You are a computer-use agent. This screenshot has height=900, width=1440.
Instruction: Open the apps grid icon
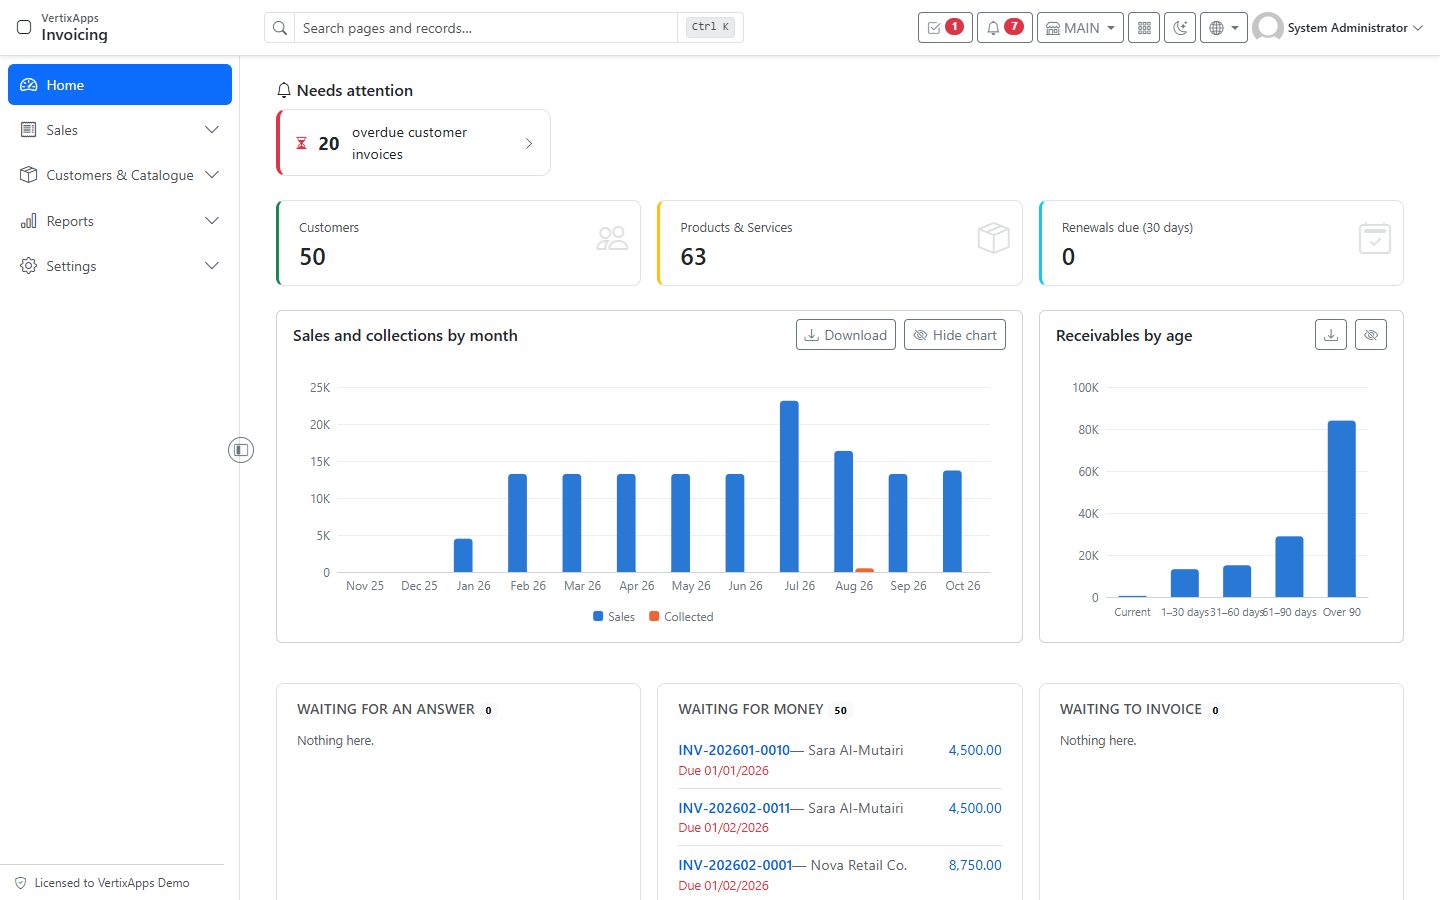click(x=1144, y=28)
